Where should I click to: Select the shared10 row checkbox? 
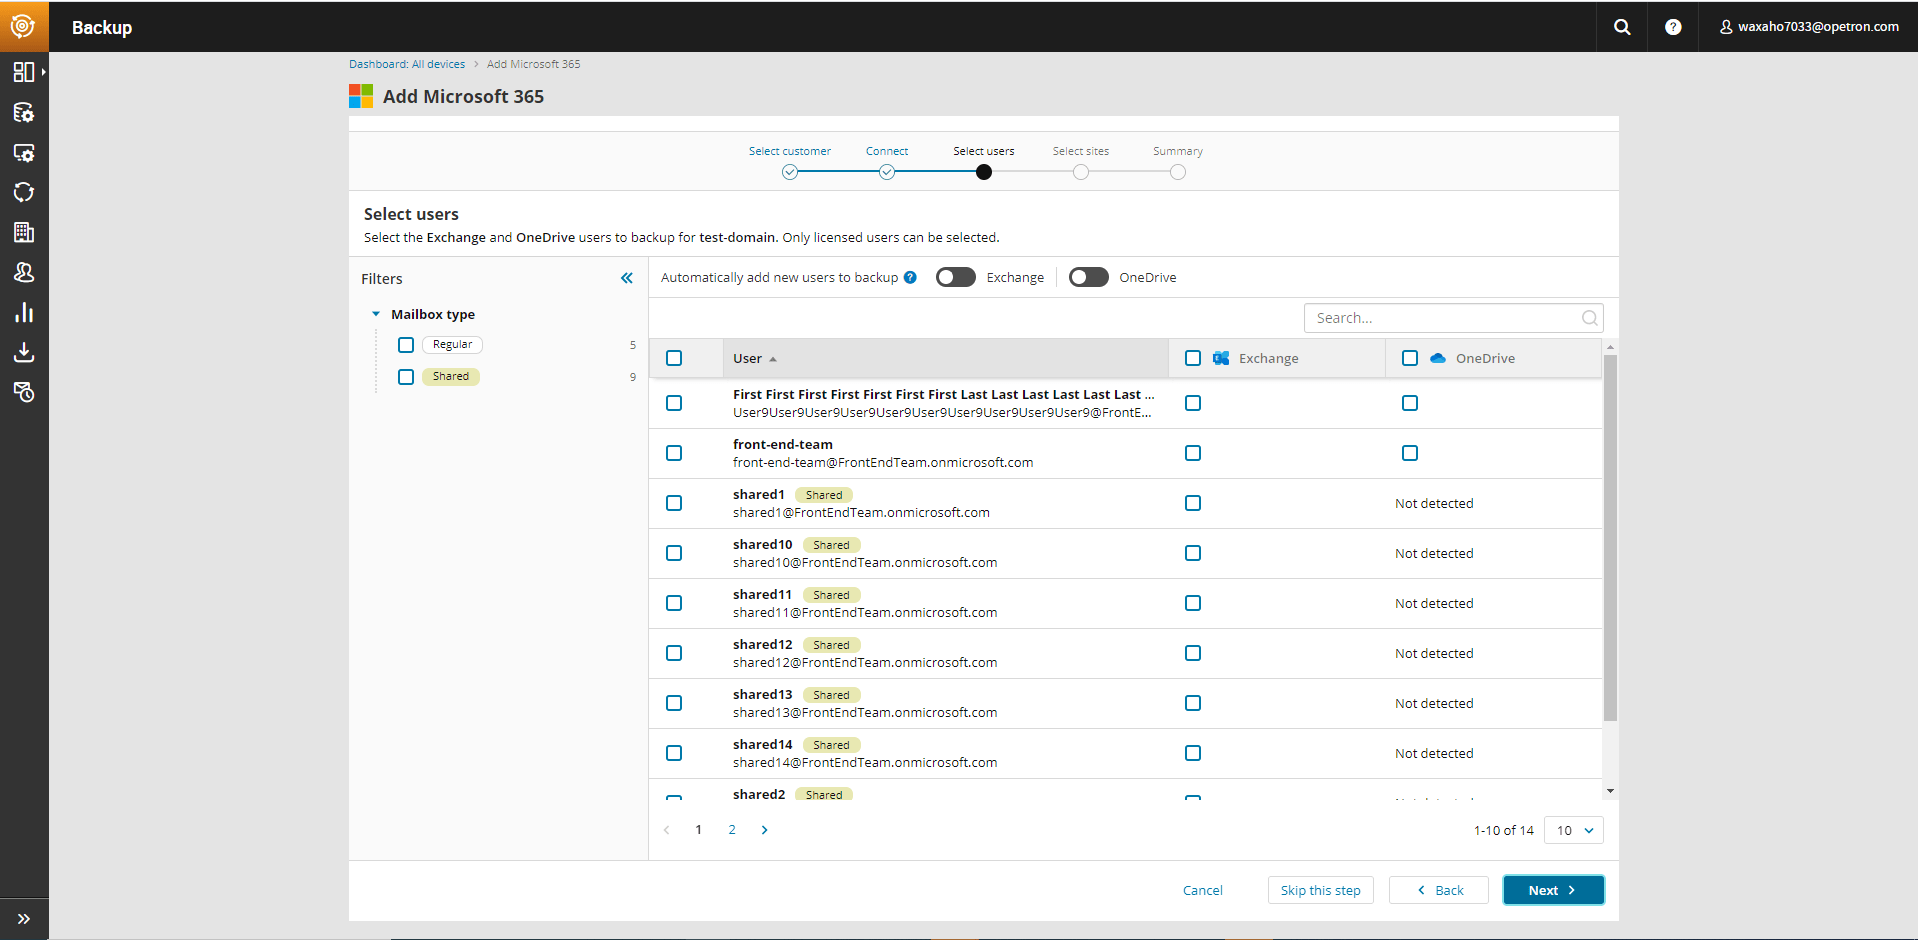coord(674,553)
